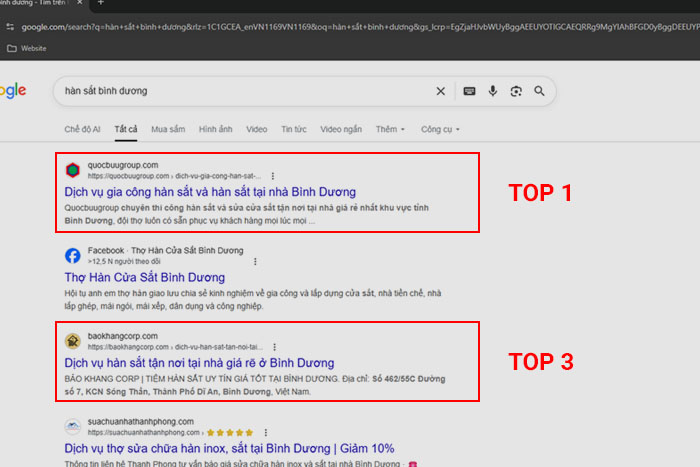Image resolution: width=700 pixels, height=467 pixels.
Task: Open more options for the Facebook result
Action: tap(255, 261)
